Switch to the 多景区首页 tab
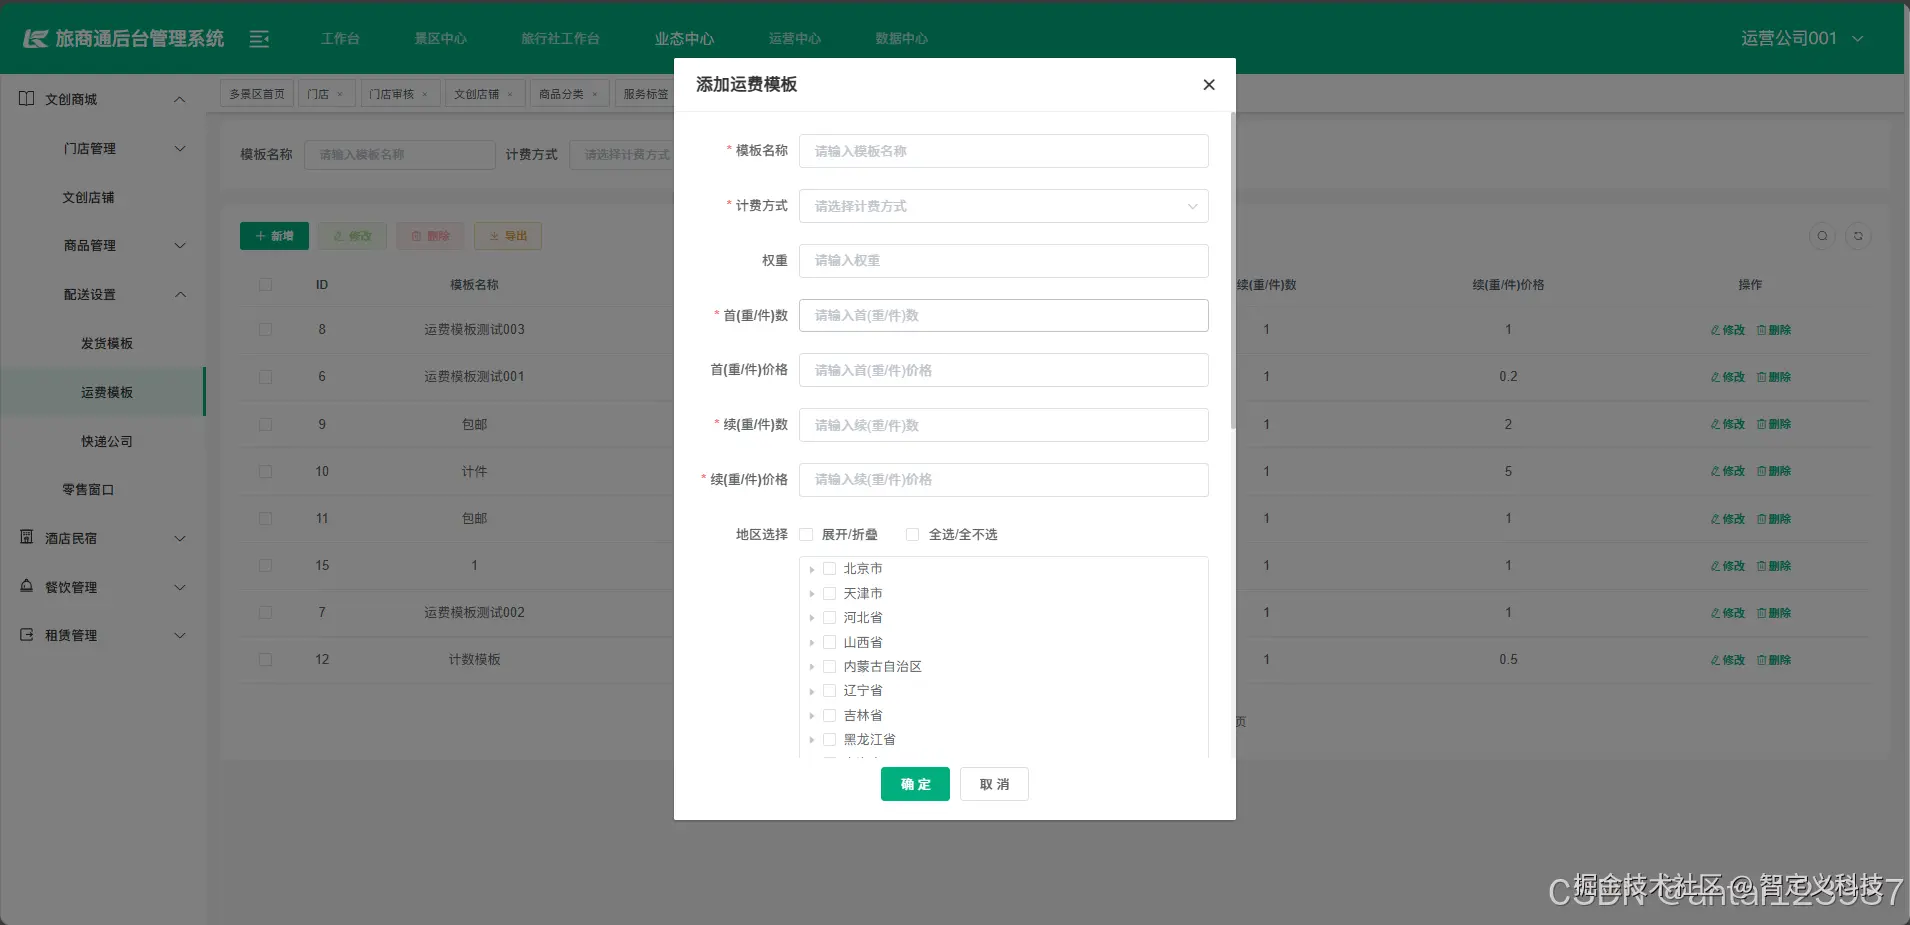Viewport: 1910px width, 925px height. coord(257,94)
